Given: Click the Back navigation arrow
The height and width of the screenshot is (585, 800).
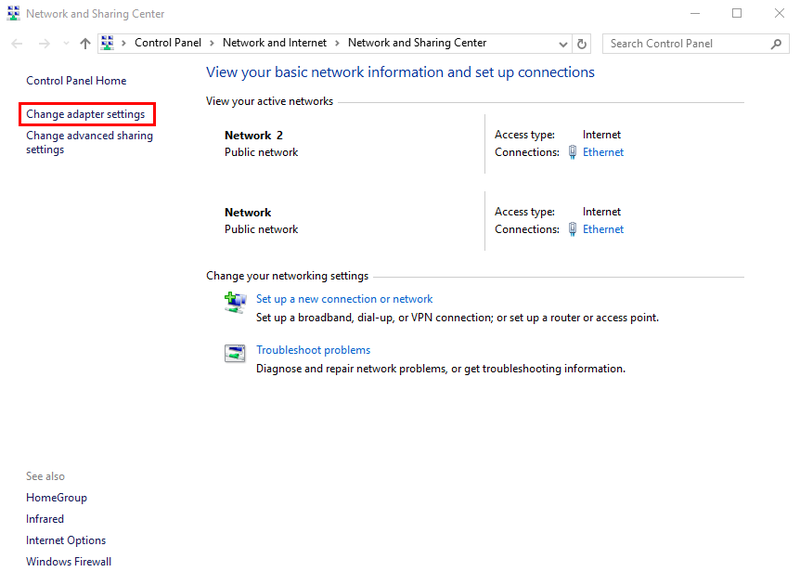Looking at the screenshot, I should pyautogui.click(x=17, y=44).
